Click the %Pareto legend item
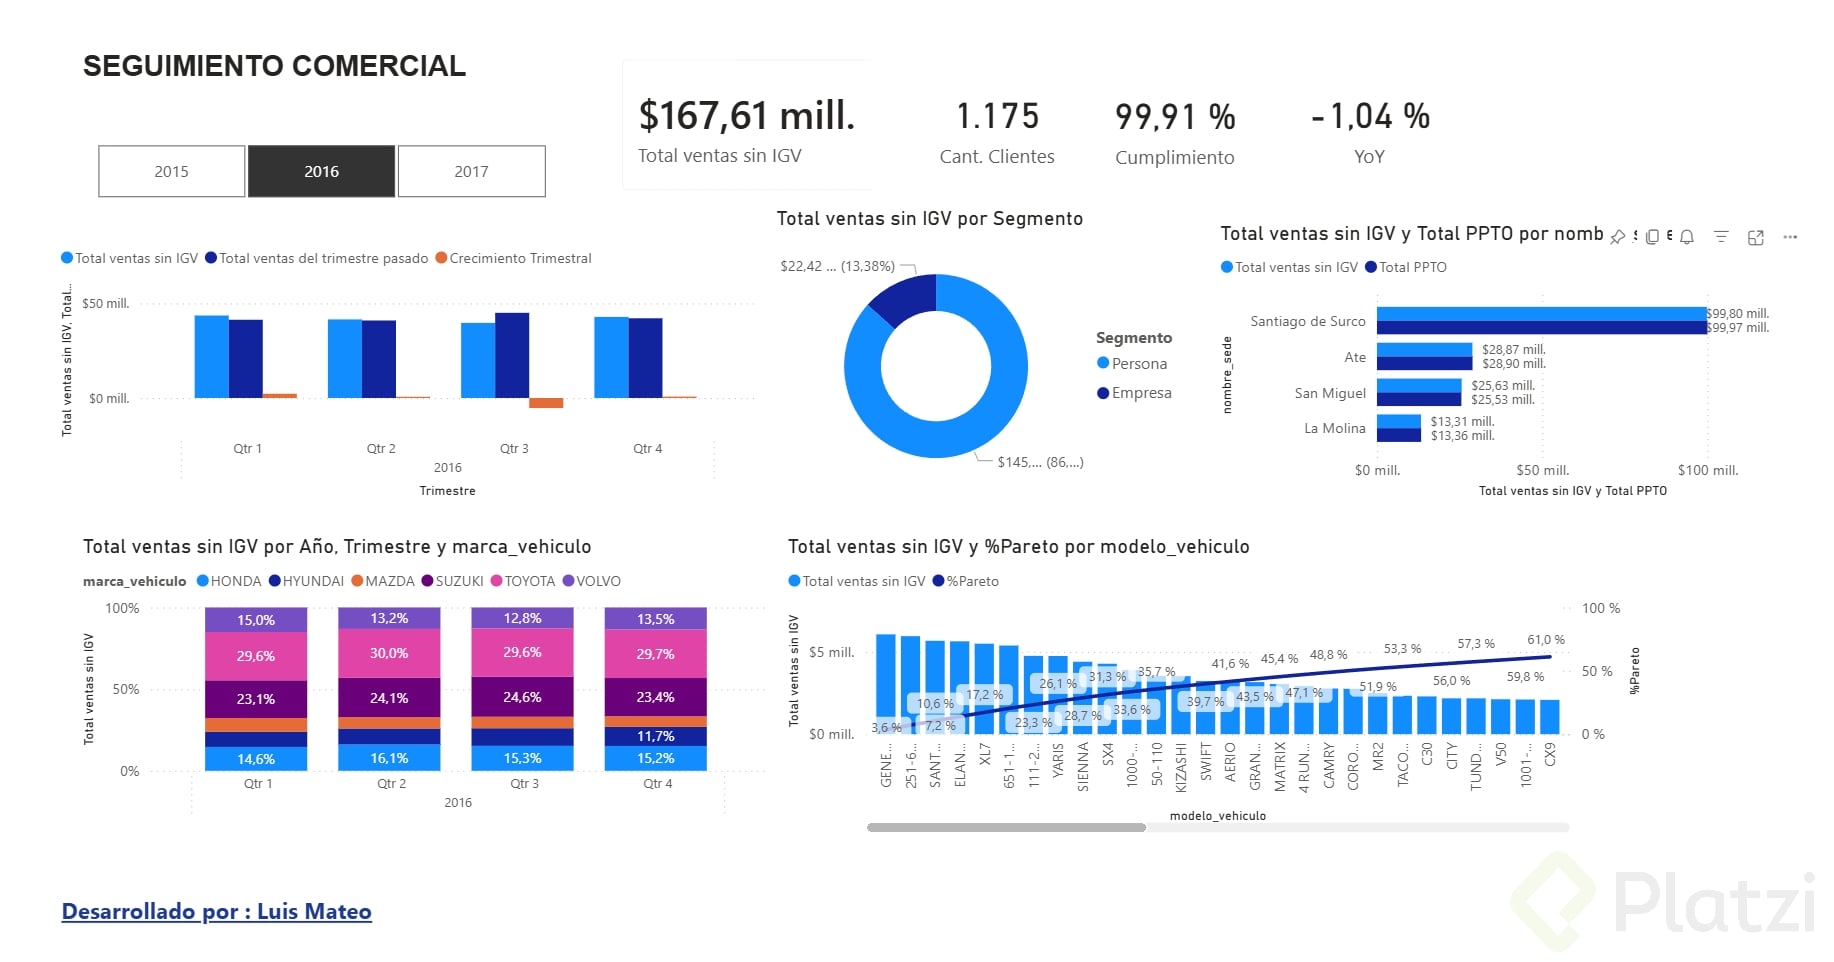1834x962 pixels. point(966,581)
